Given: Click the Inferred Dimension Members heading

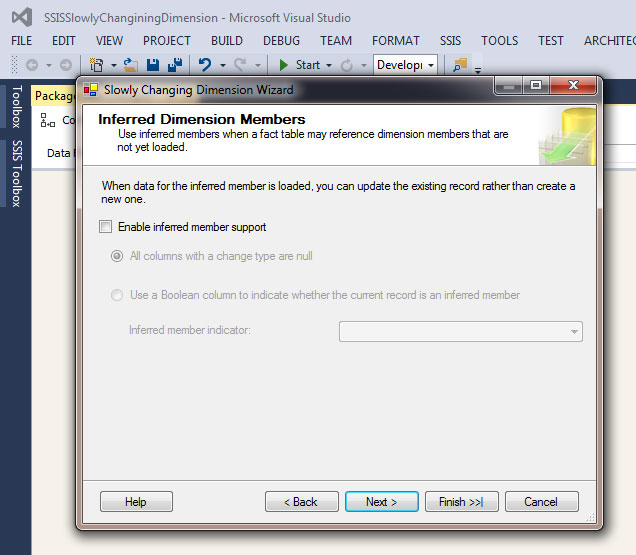Looking at the screenshot, I should coord(202,119).
